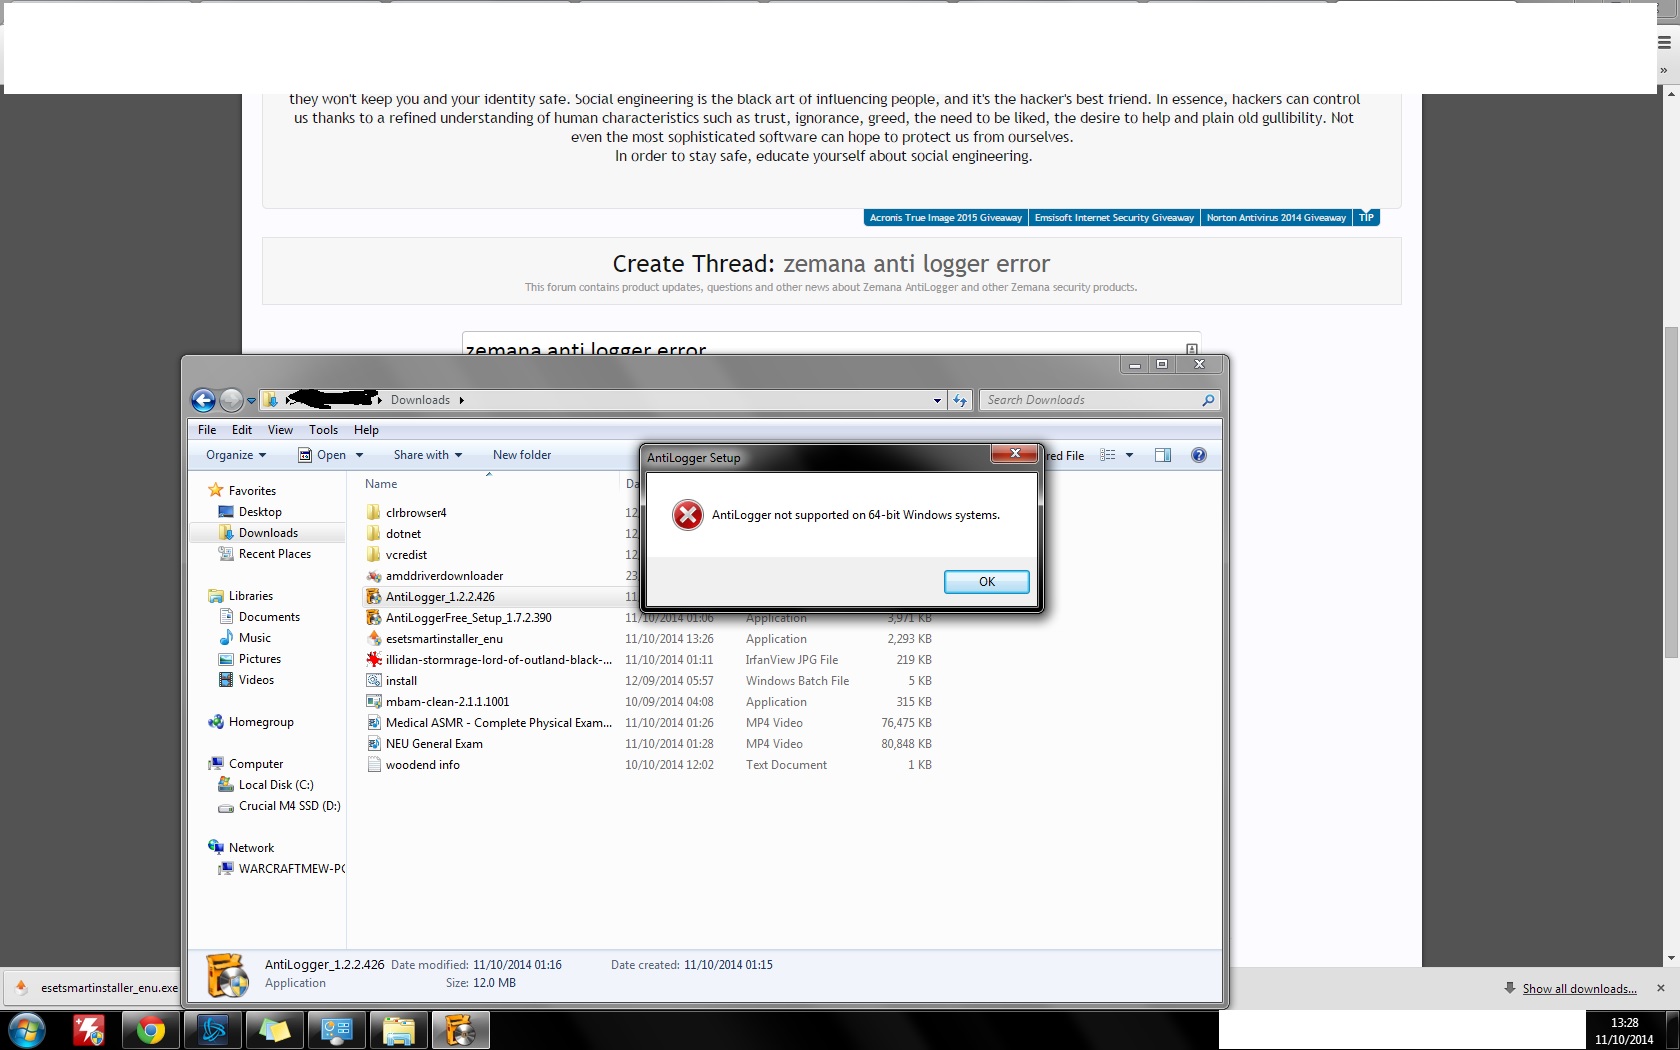1680x1050 pixels.
Task: Open the address bar history dropdown
Action: tap(937, 400)
